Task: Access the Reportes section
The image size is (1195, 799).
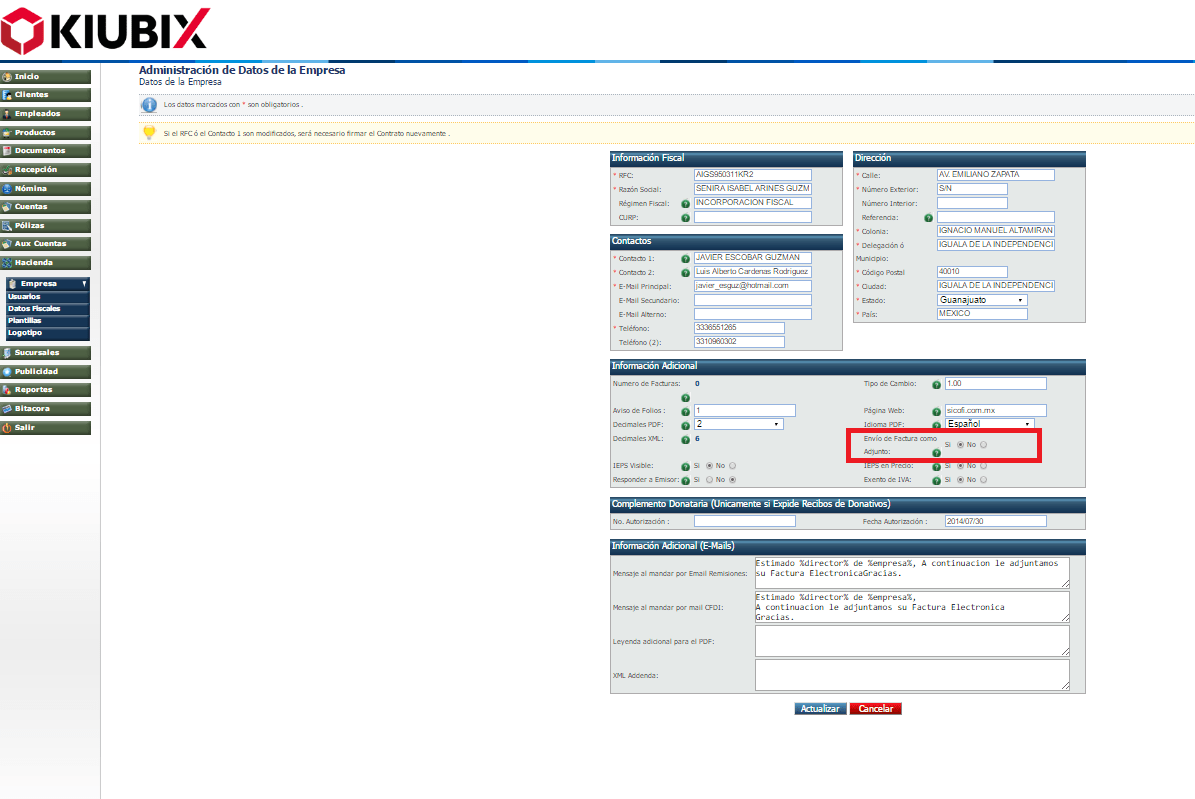Action: click(x=45, y=389)
